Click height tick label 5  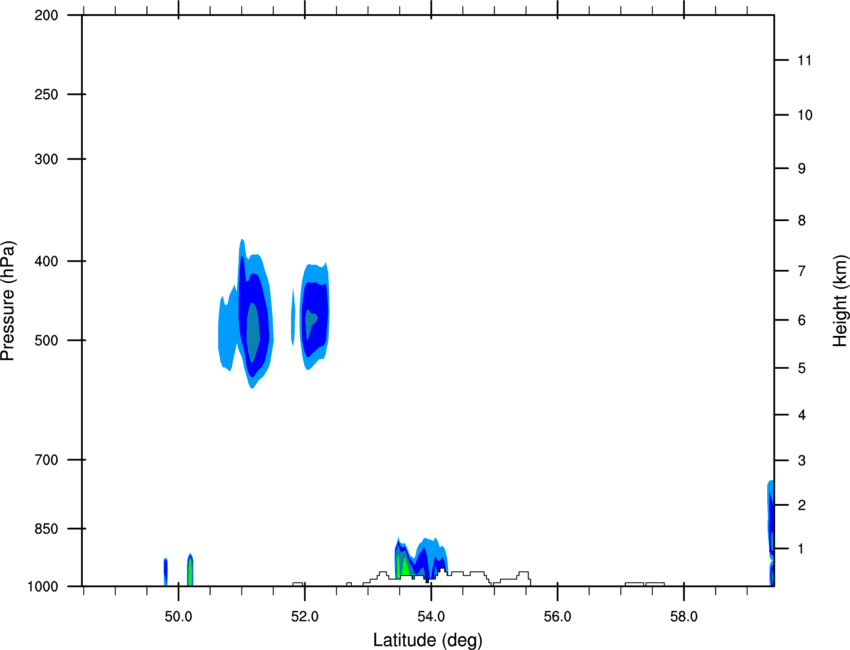tap(802, 368)
